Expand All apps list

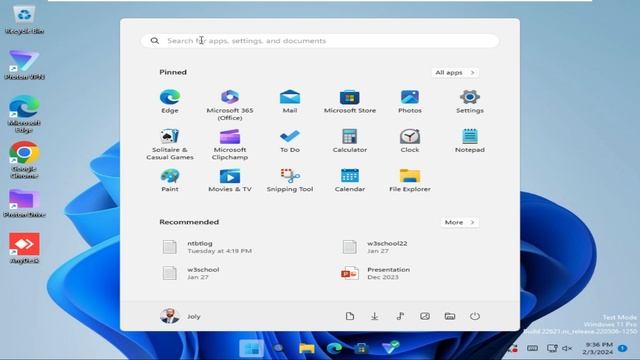point(455,72)
